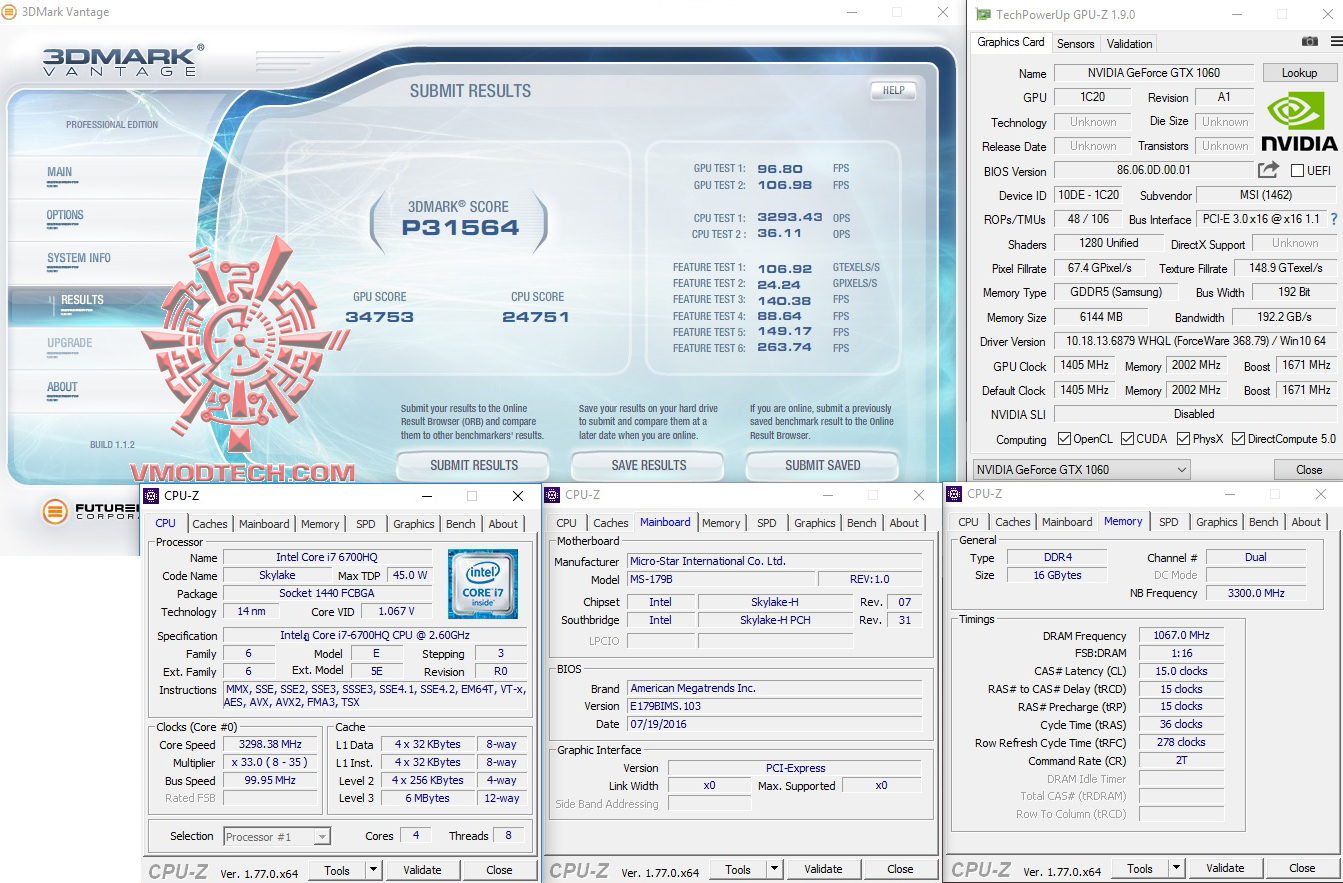Click the NVIDIA logo in GPU-Z

point(1299,122)
